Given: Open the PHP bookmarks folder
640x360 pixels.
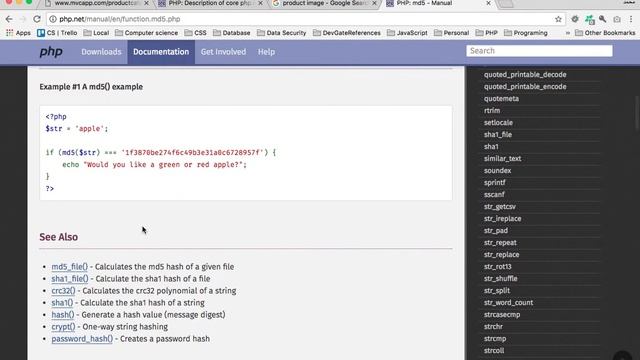Looking at the screenshot, I should click(x=487, y=33).
